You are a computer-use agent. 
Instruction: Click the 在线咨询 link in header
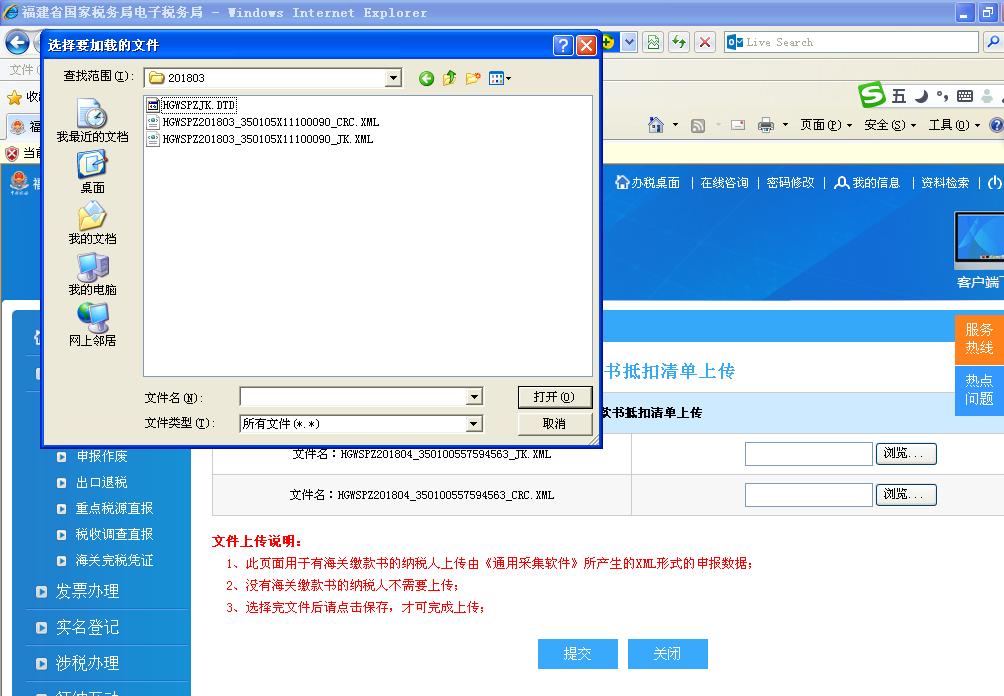(724, 183)
